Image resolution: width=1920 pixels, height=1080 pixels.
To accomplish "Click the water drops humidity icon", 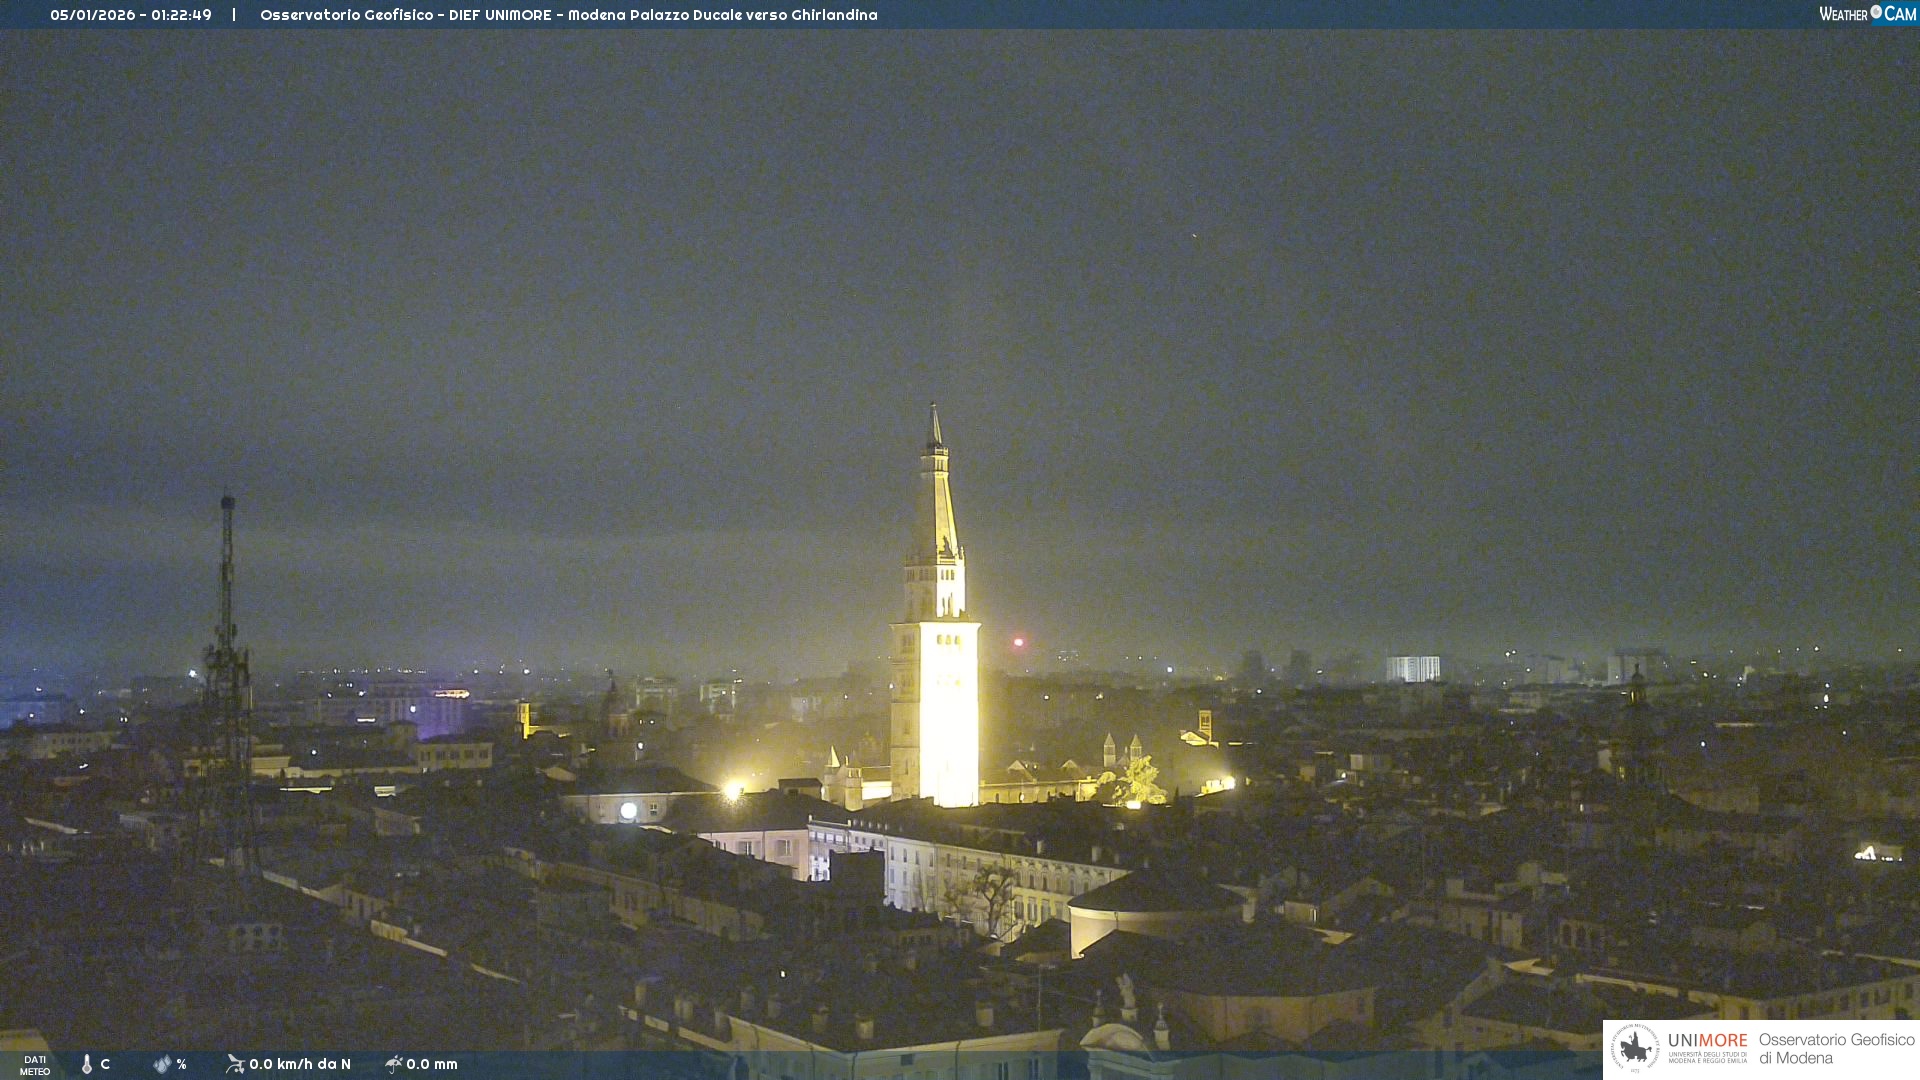I will 162,1064.
